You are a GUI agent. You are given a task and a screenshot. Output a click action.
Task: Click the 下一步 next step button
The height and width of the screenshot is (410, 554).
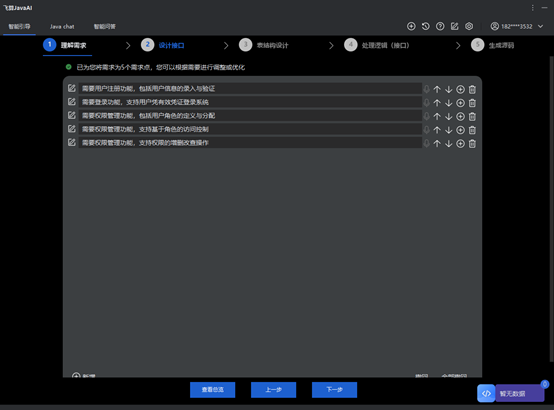[334, 390]
